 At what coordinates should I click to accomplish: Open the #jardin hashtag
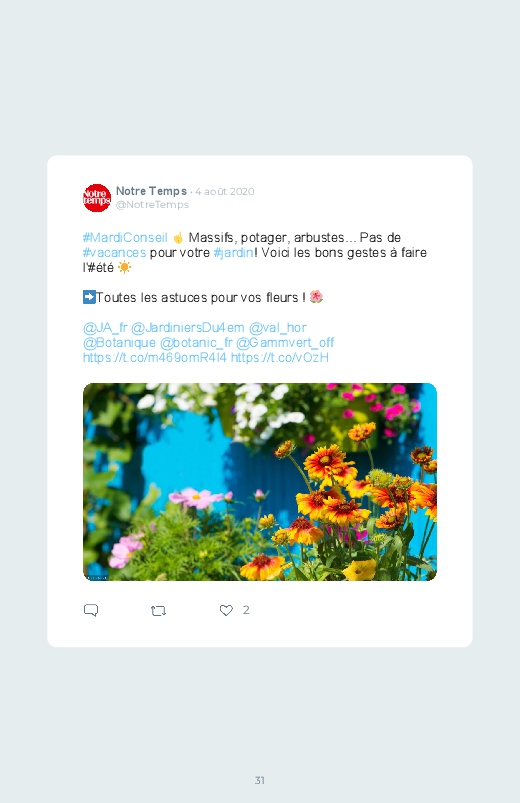234,252
